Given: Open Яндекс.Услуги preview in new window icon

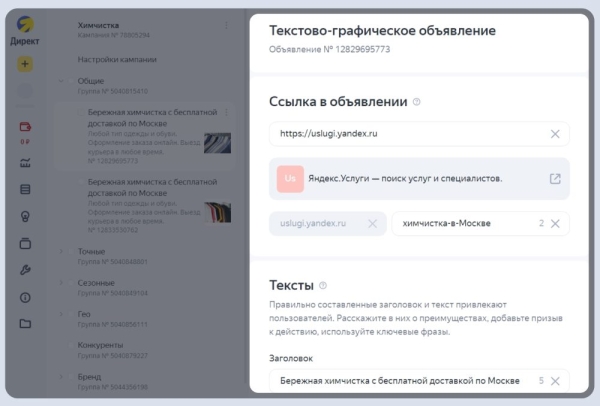Looking at the screenshot, I should point(555,179).
